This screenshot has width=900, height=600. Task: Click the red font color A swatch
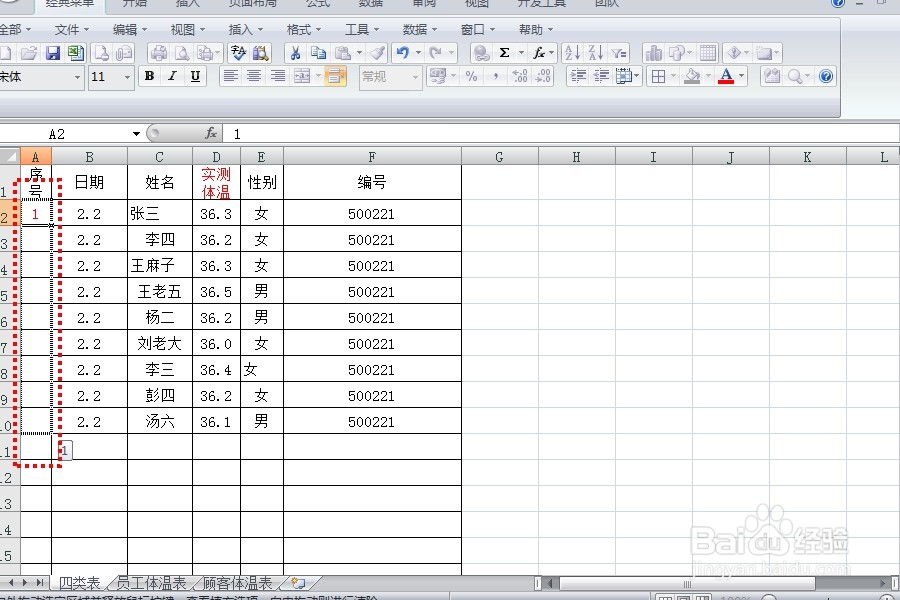[727, 76]
